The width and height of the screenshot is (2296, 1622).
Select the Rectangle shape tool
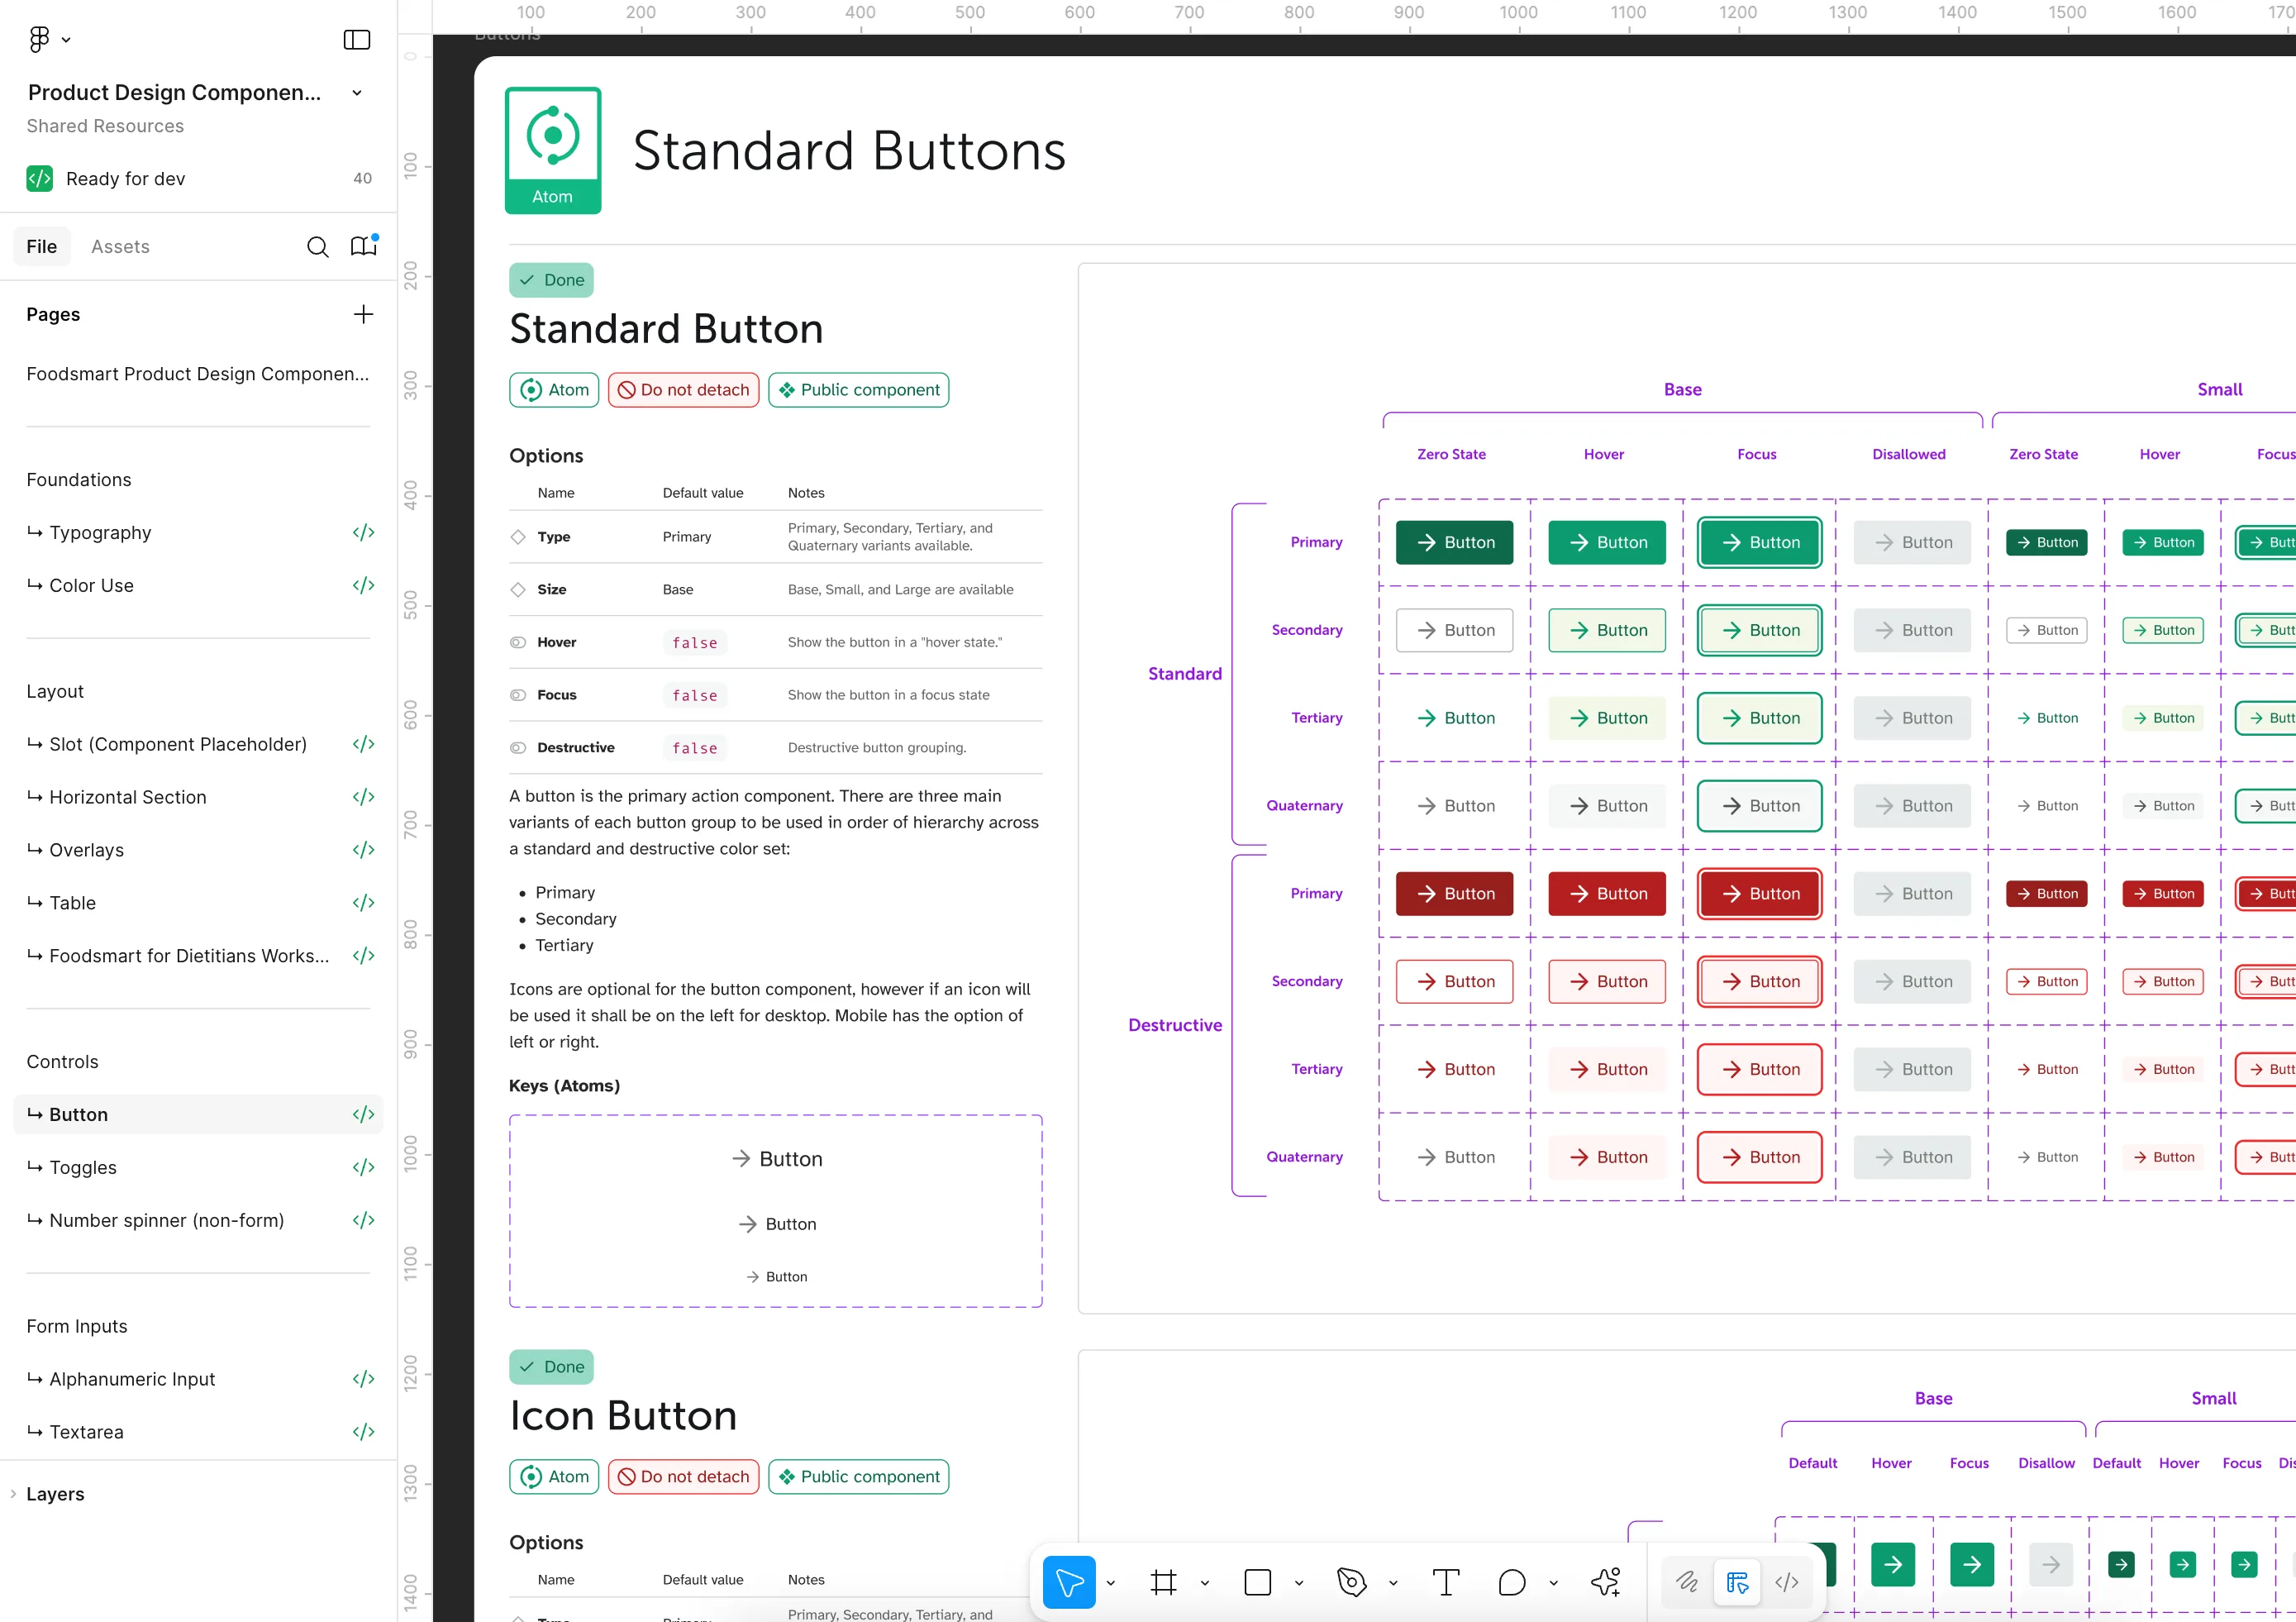click(1257, 1582)
